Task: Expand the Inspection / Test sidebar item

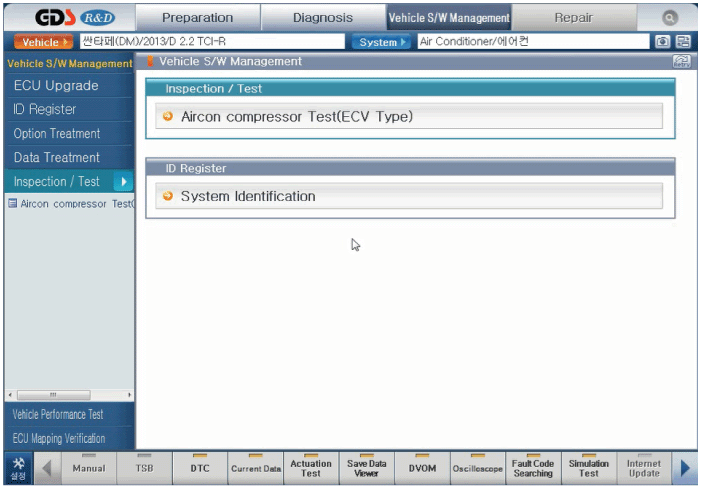Action: coord(68,182)
